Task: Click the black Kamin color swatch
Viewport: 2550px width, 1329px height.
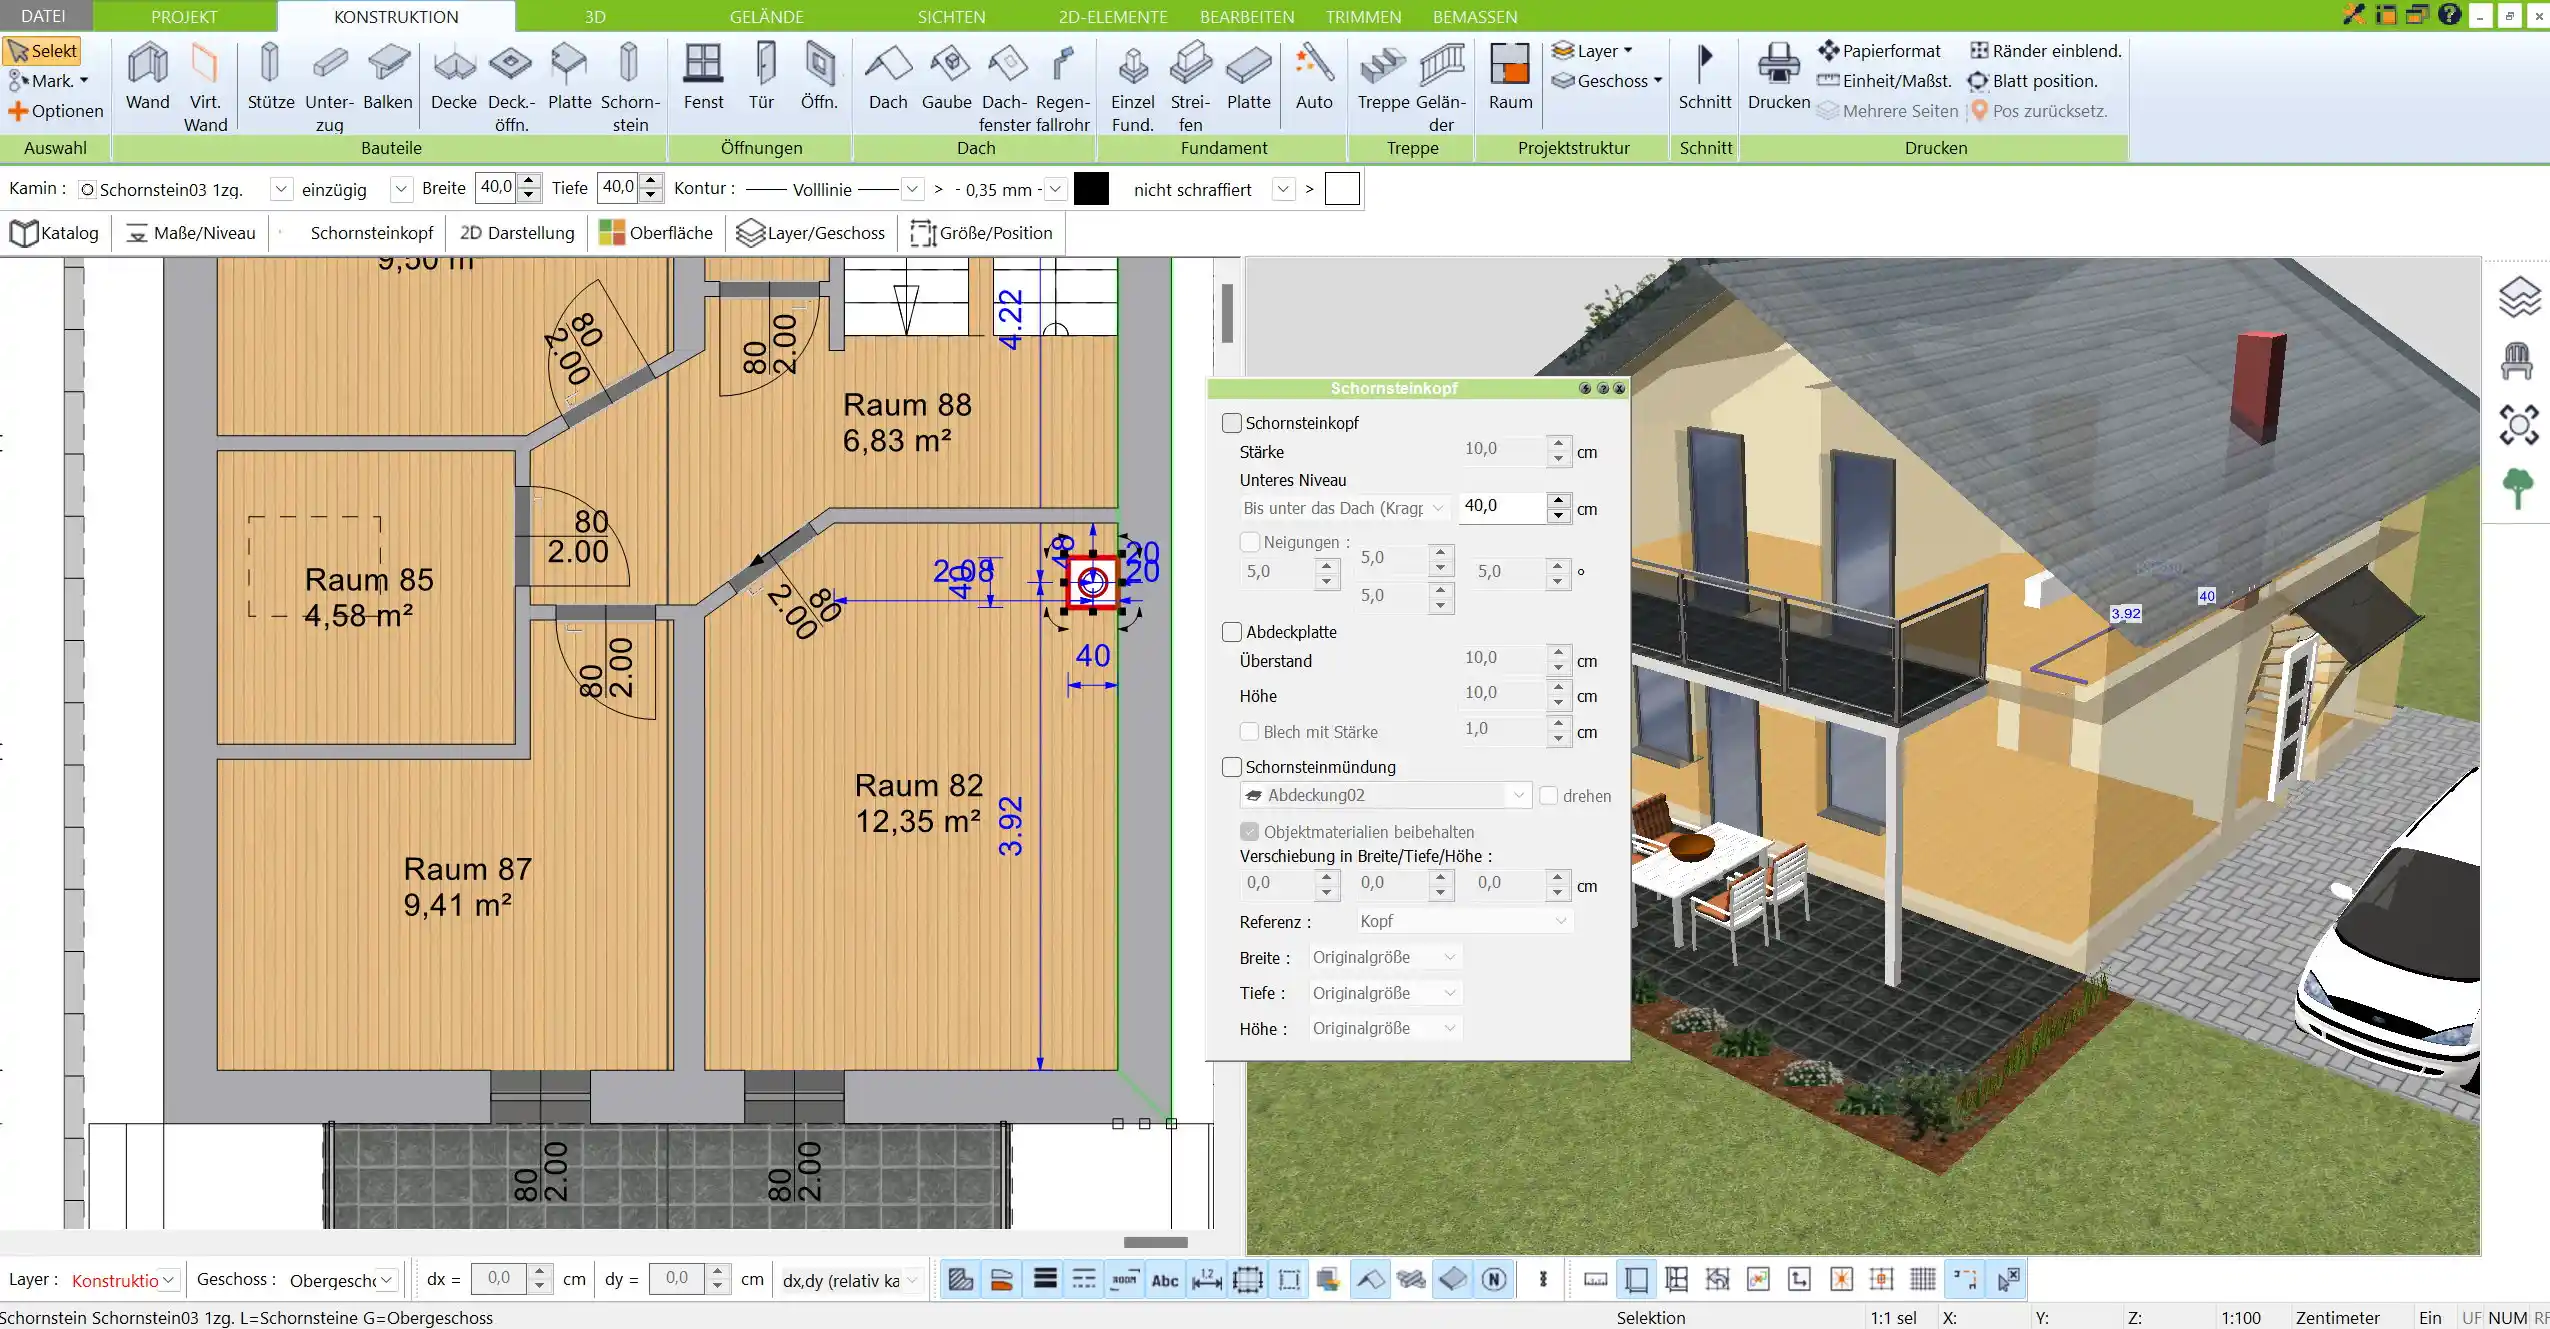Action: click(x=1090, y=188)
